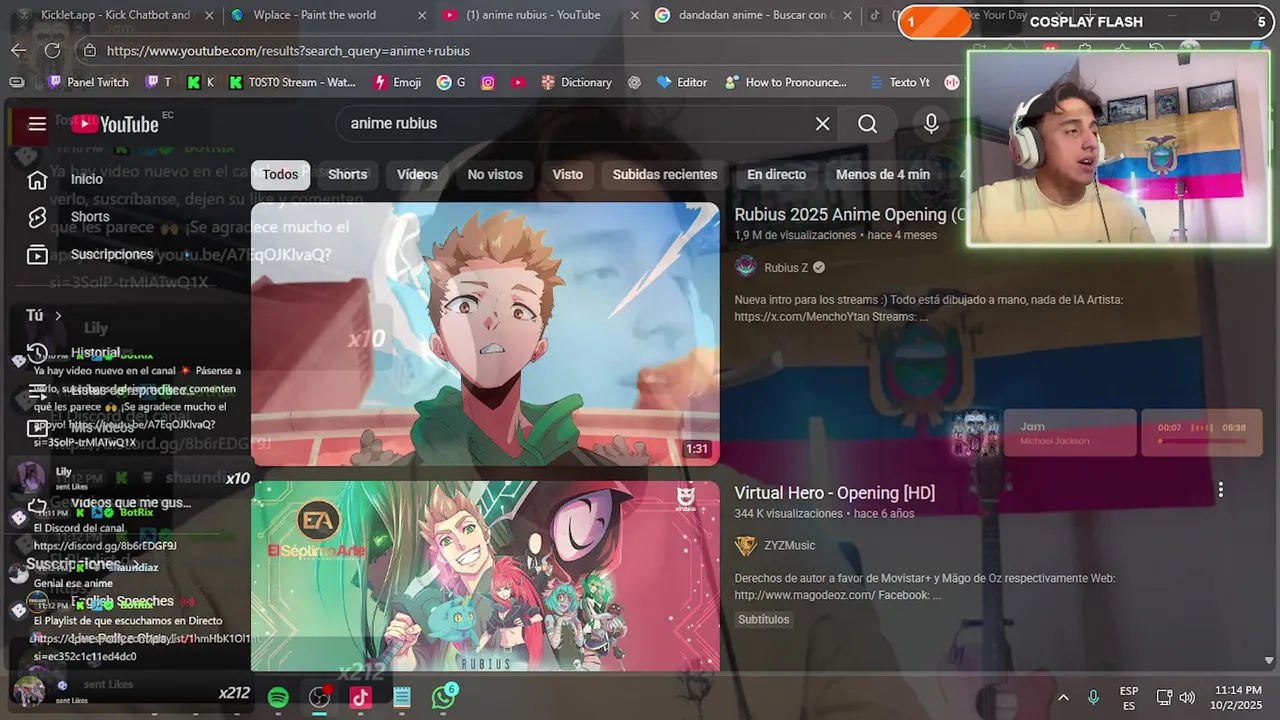Open the Instagram bookmark icon

click(x=488, y=82)
